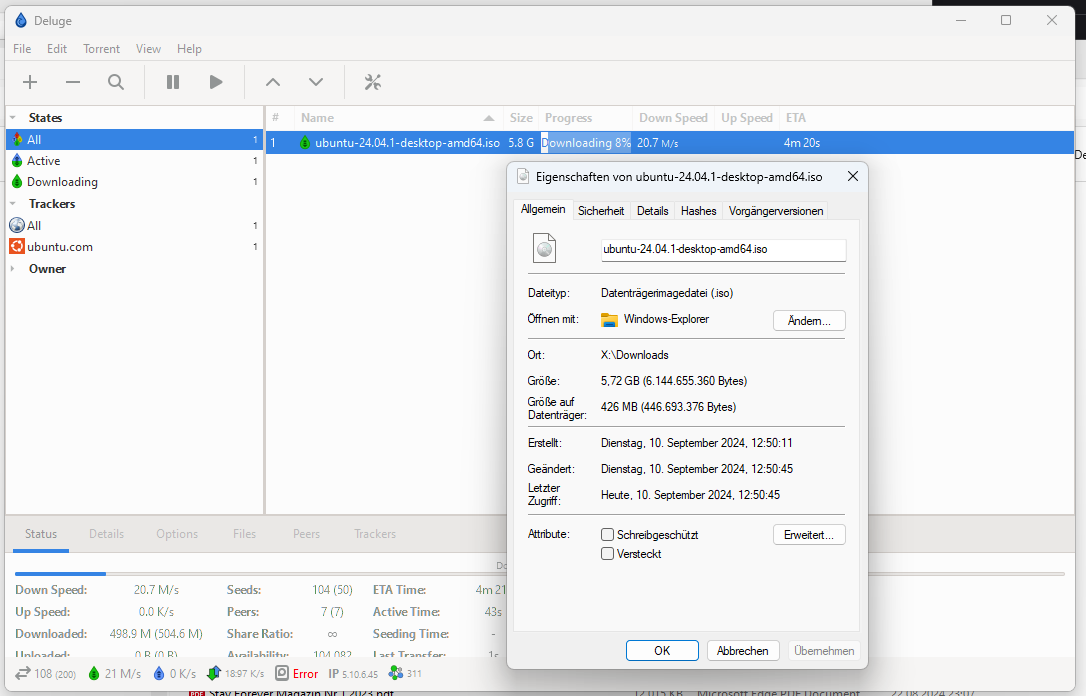Select the Allgemein tab
Image resolution: width=1086 pixels, height=696 pixels.
click(x=543, y=209)
